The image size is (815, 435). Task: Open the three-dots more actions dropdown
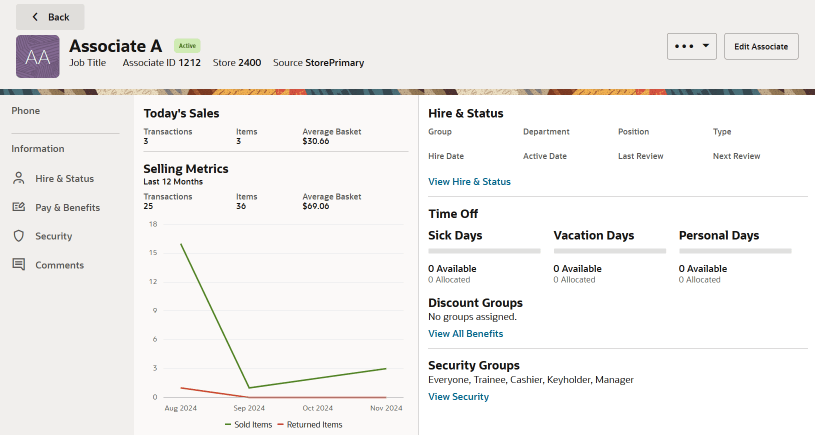tap(692, 46)
